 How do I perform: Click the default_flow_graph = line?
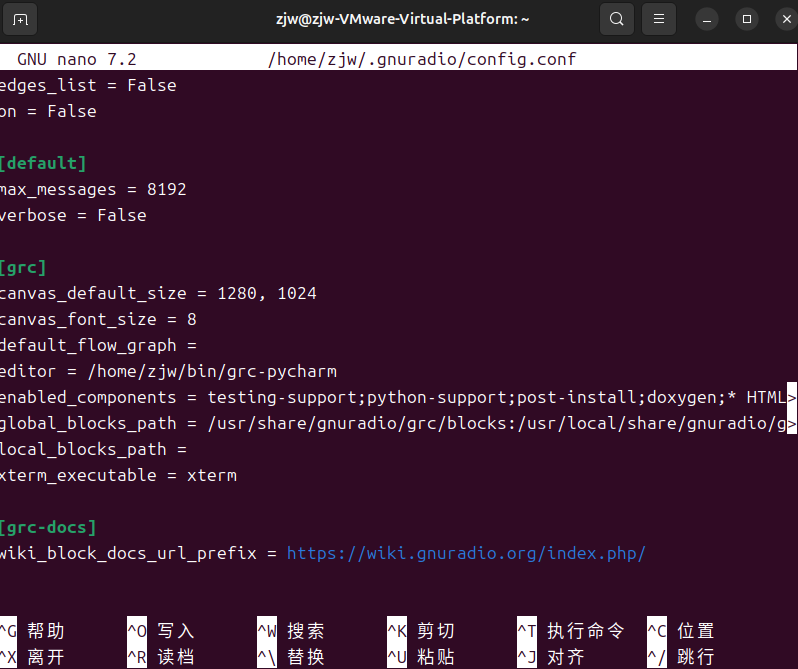[98, 345]
